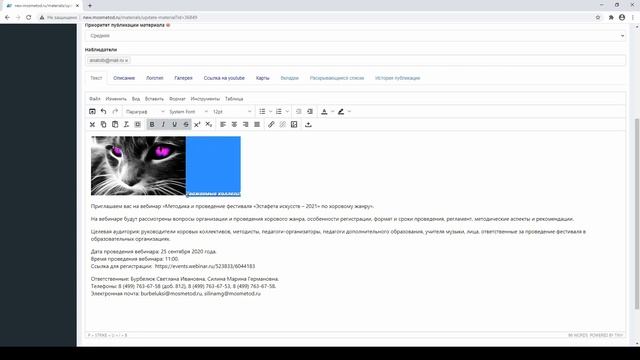Viewport: 640px width, 360px height.
Task: Open the Формат menu
Action: [177, 99]
